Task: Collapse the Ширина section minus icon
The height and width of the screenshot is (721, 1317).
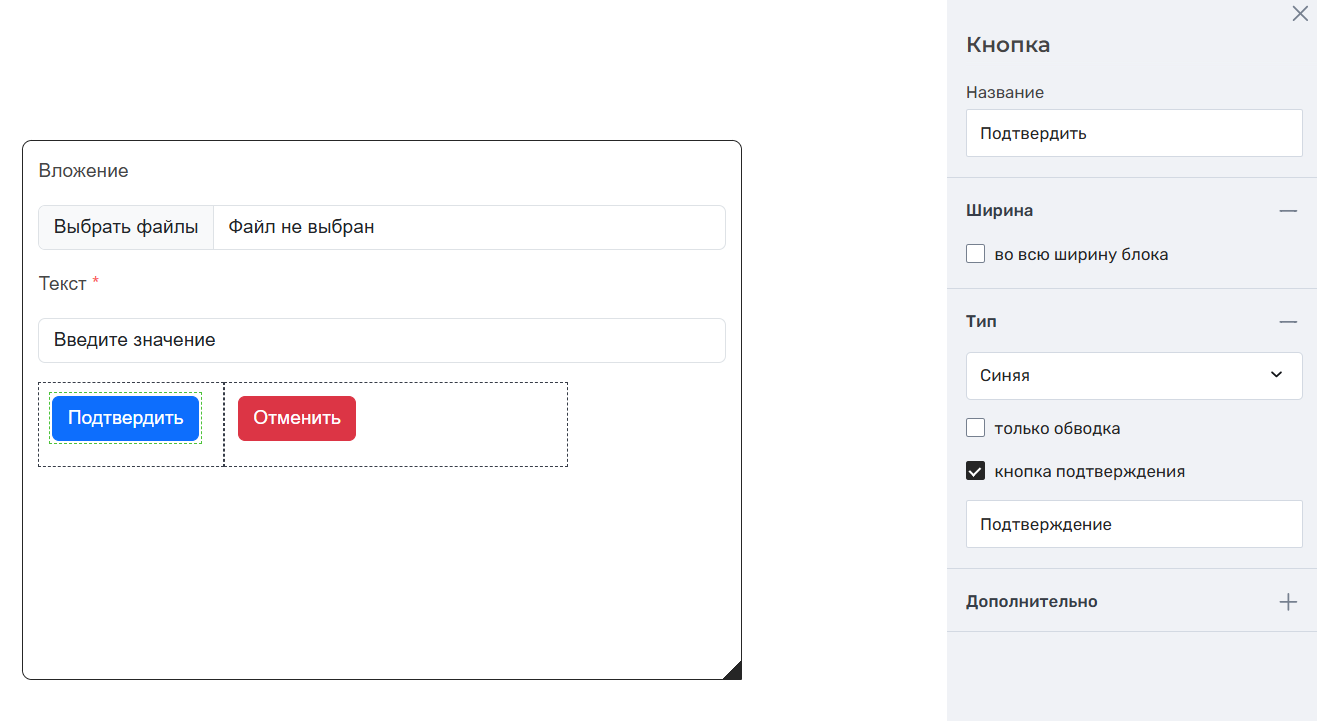Action: point(1288,211)
